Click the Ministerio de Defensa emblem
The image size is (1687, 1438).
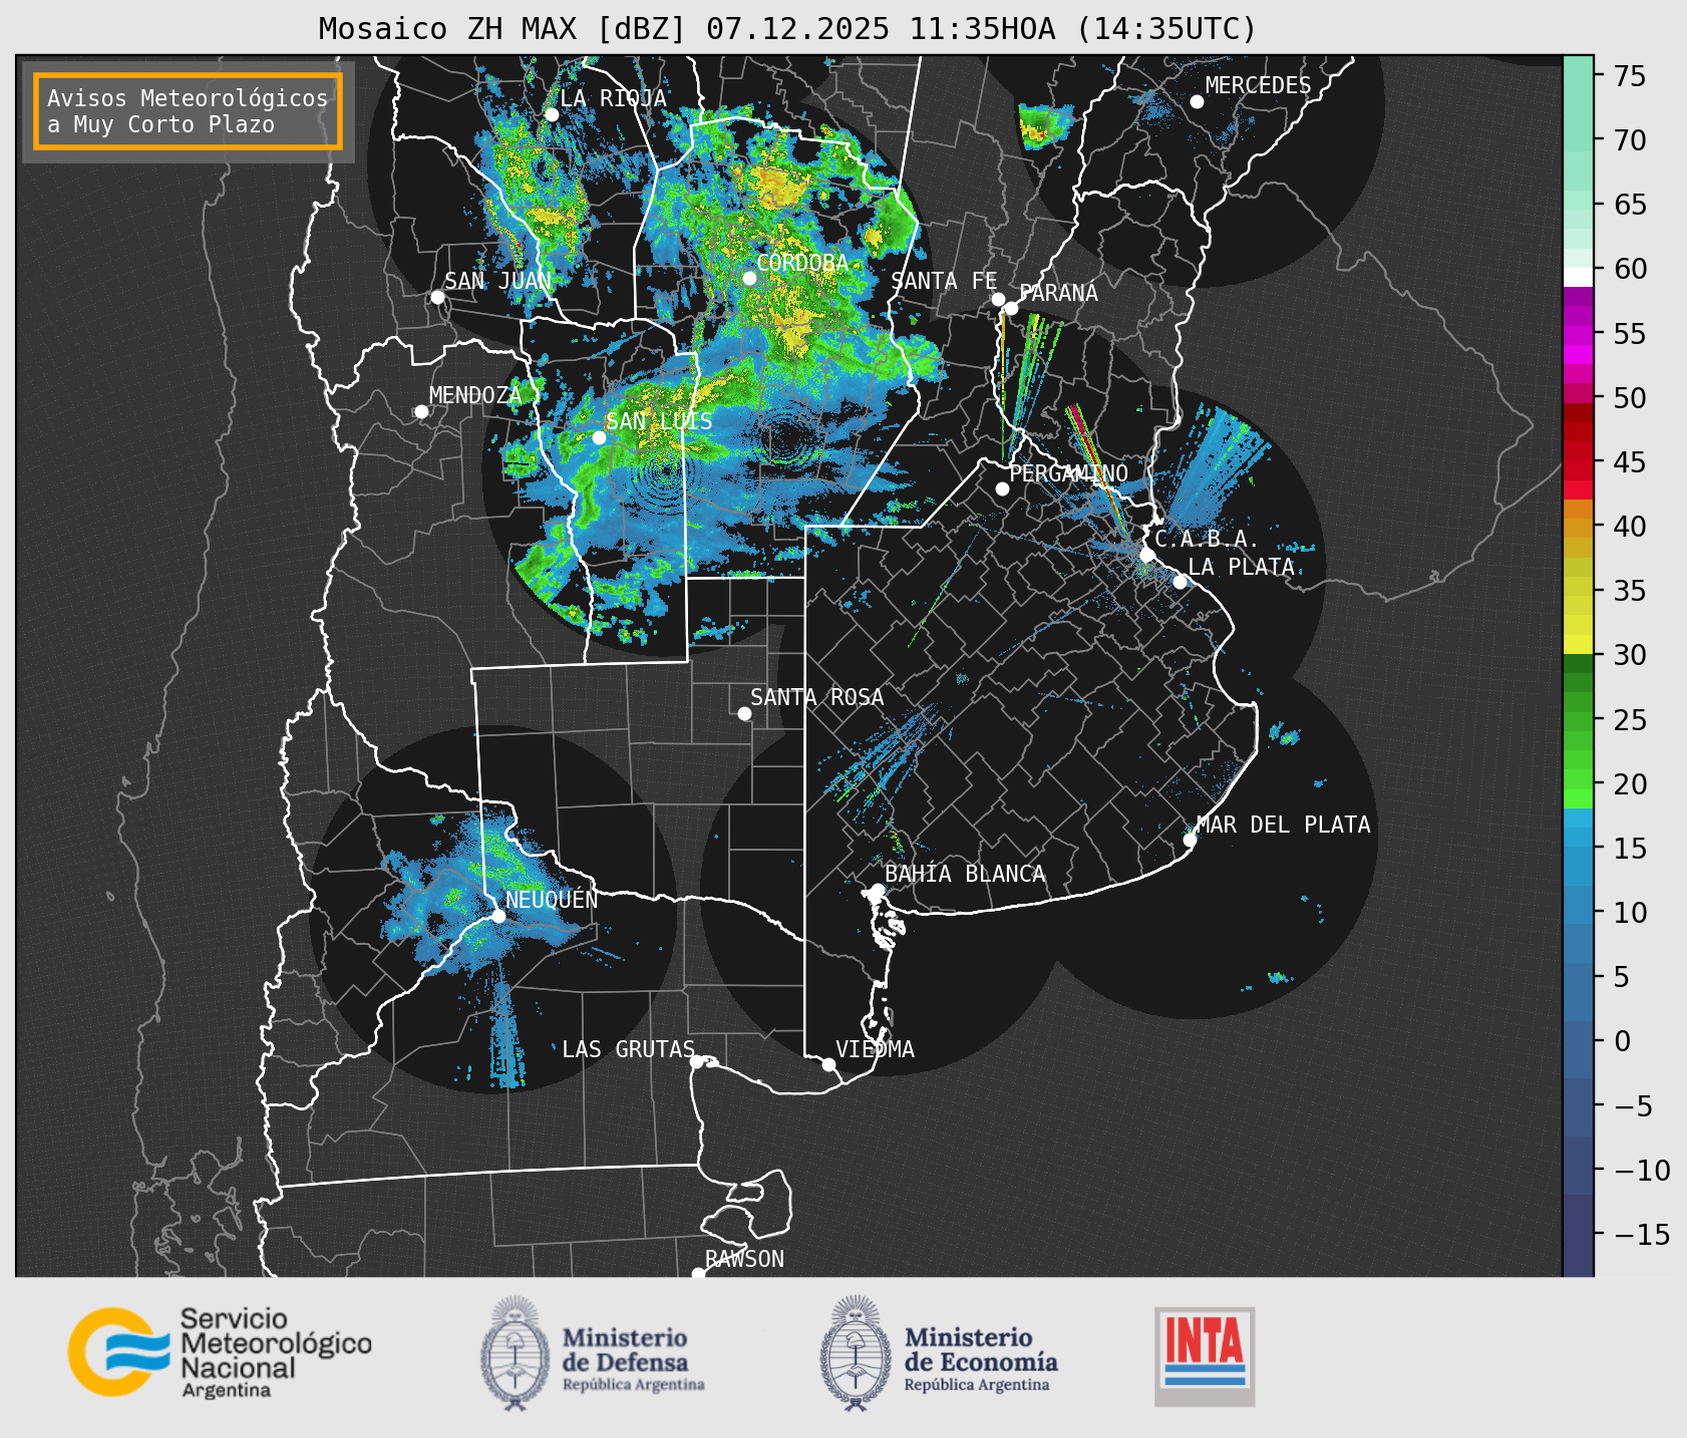515,1353
